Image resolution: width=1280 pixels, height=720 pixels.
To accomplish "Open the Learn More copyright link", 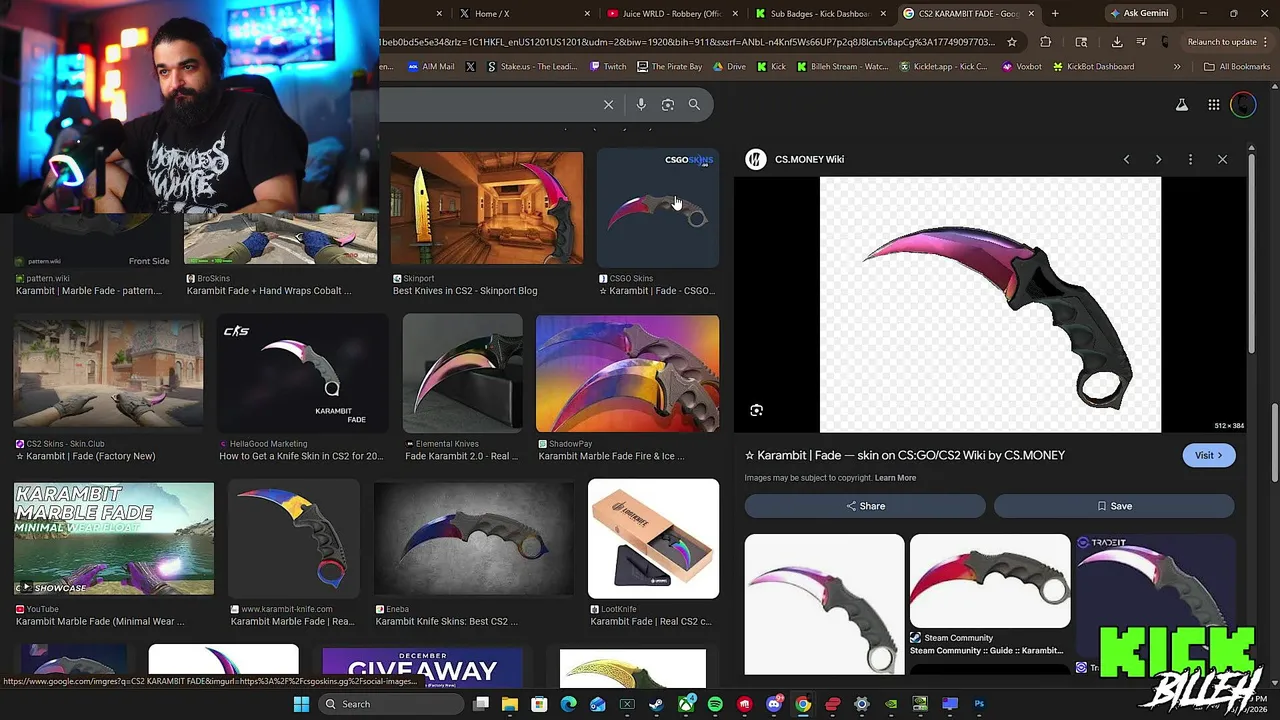I will (x=895, y=478).
